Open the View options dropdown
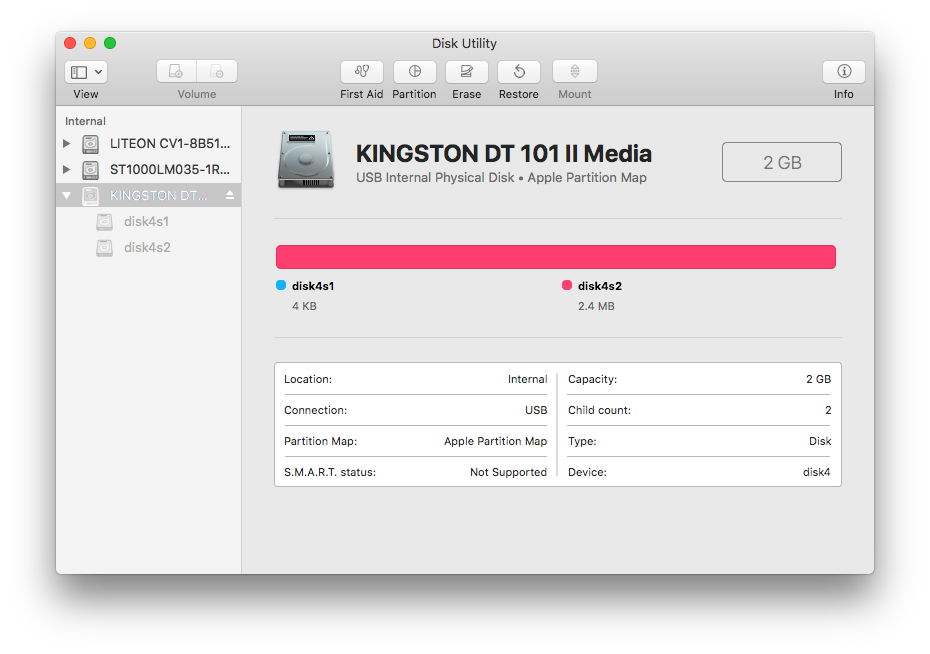This screenshot has width=930, height=654. coord(85,71)
